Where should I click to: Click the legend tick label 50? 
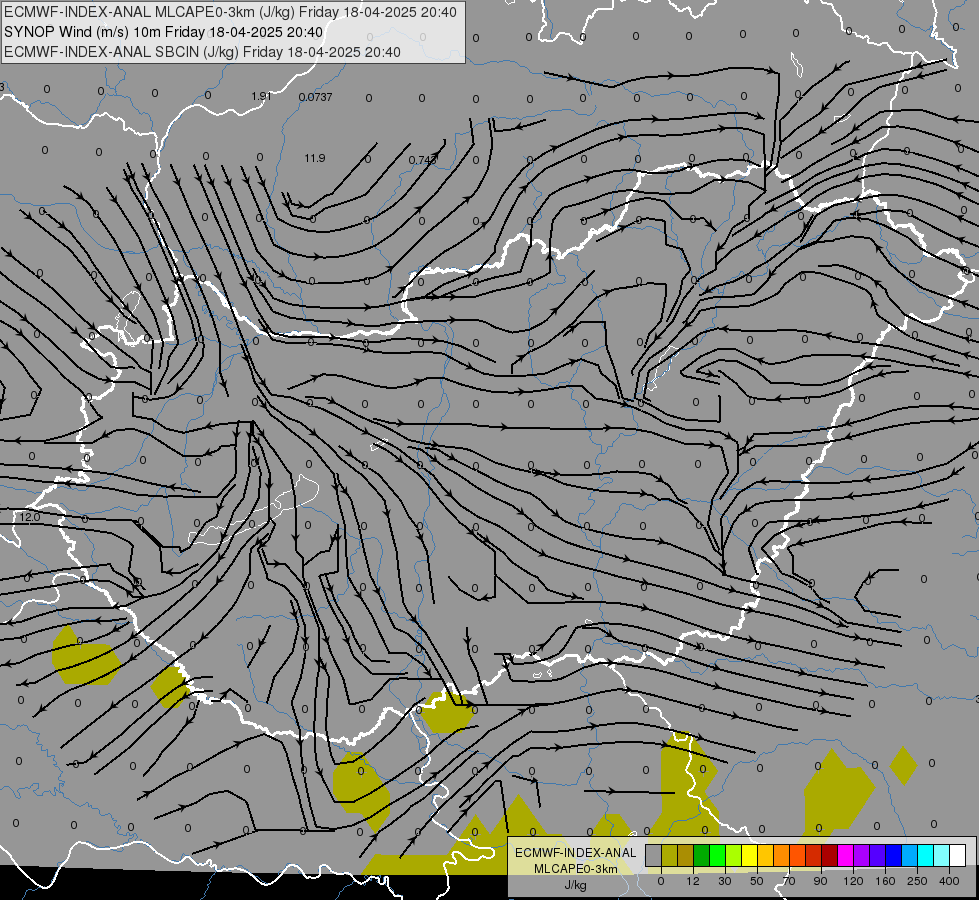757,881
